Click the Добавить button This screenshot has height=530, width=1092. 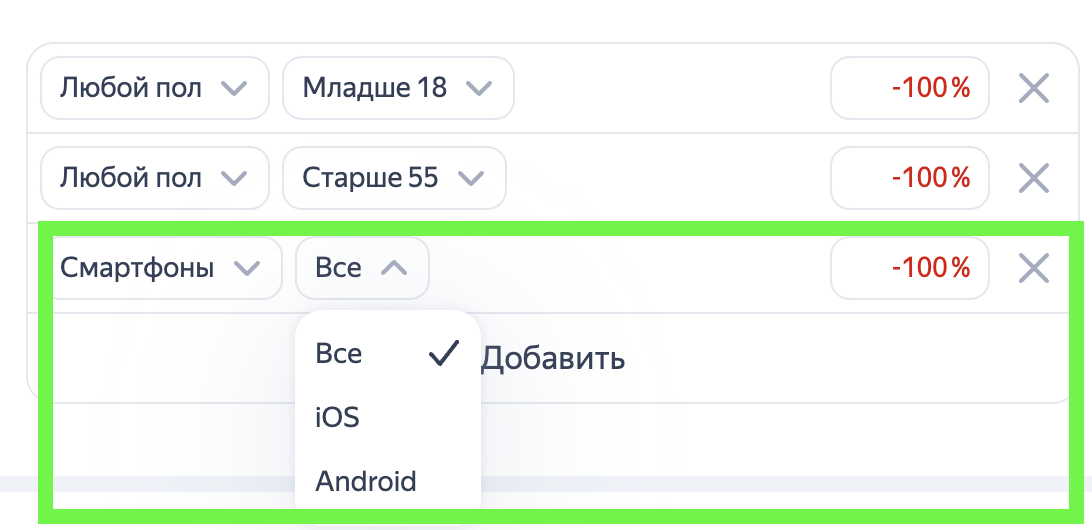(x=553, y=358)
